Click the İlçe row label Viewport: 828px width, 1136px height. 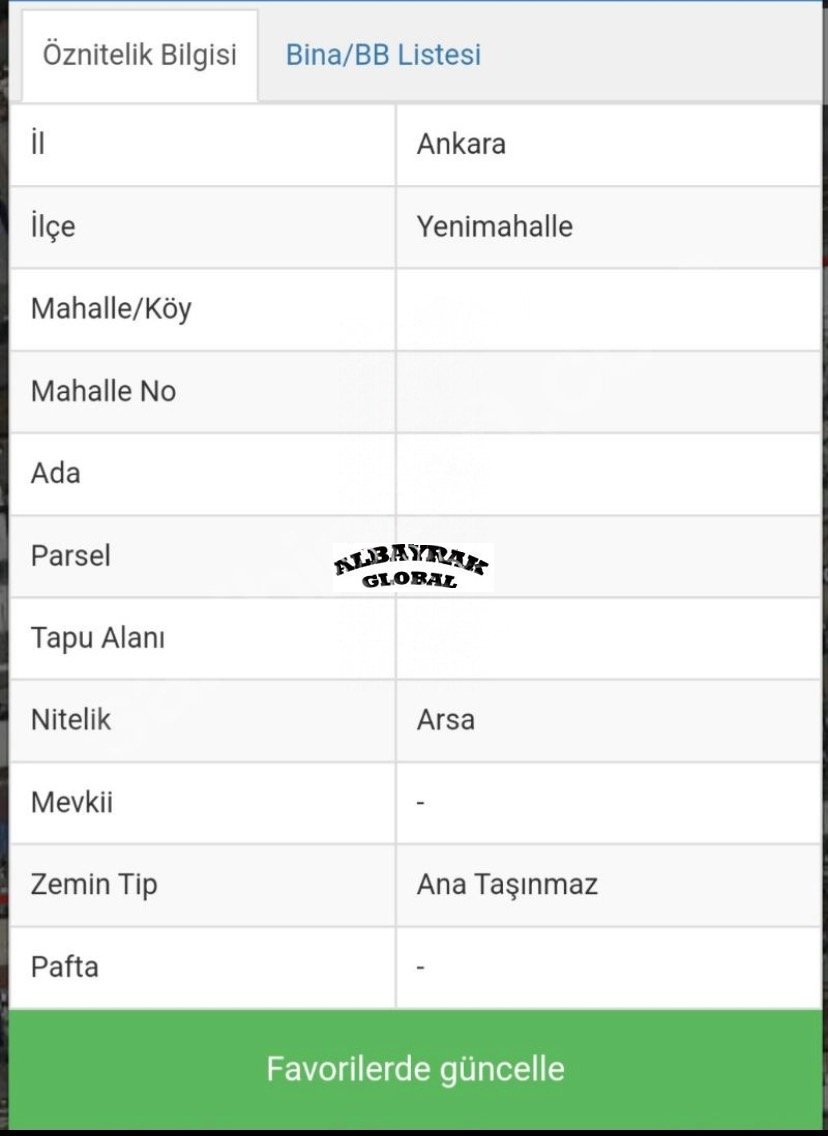[x=53, y=227]
